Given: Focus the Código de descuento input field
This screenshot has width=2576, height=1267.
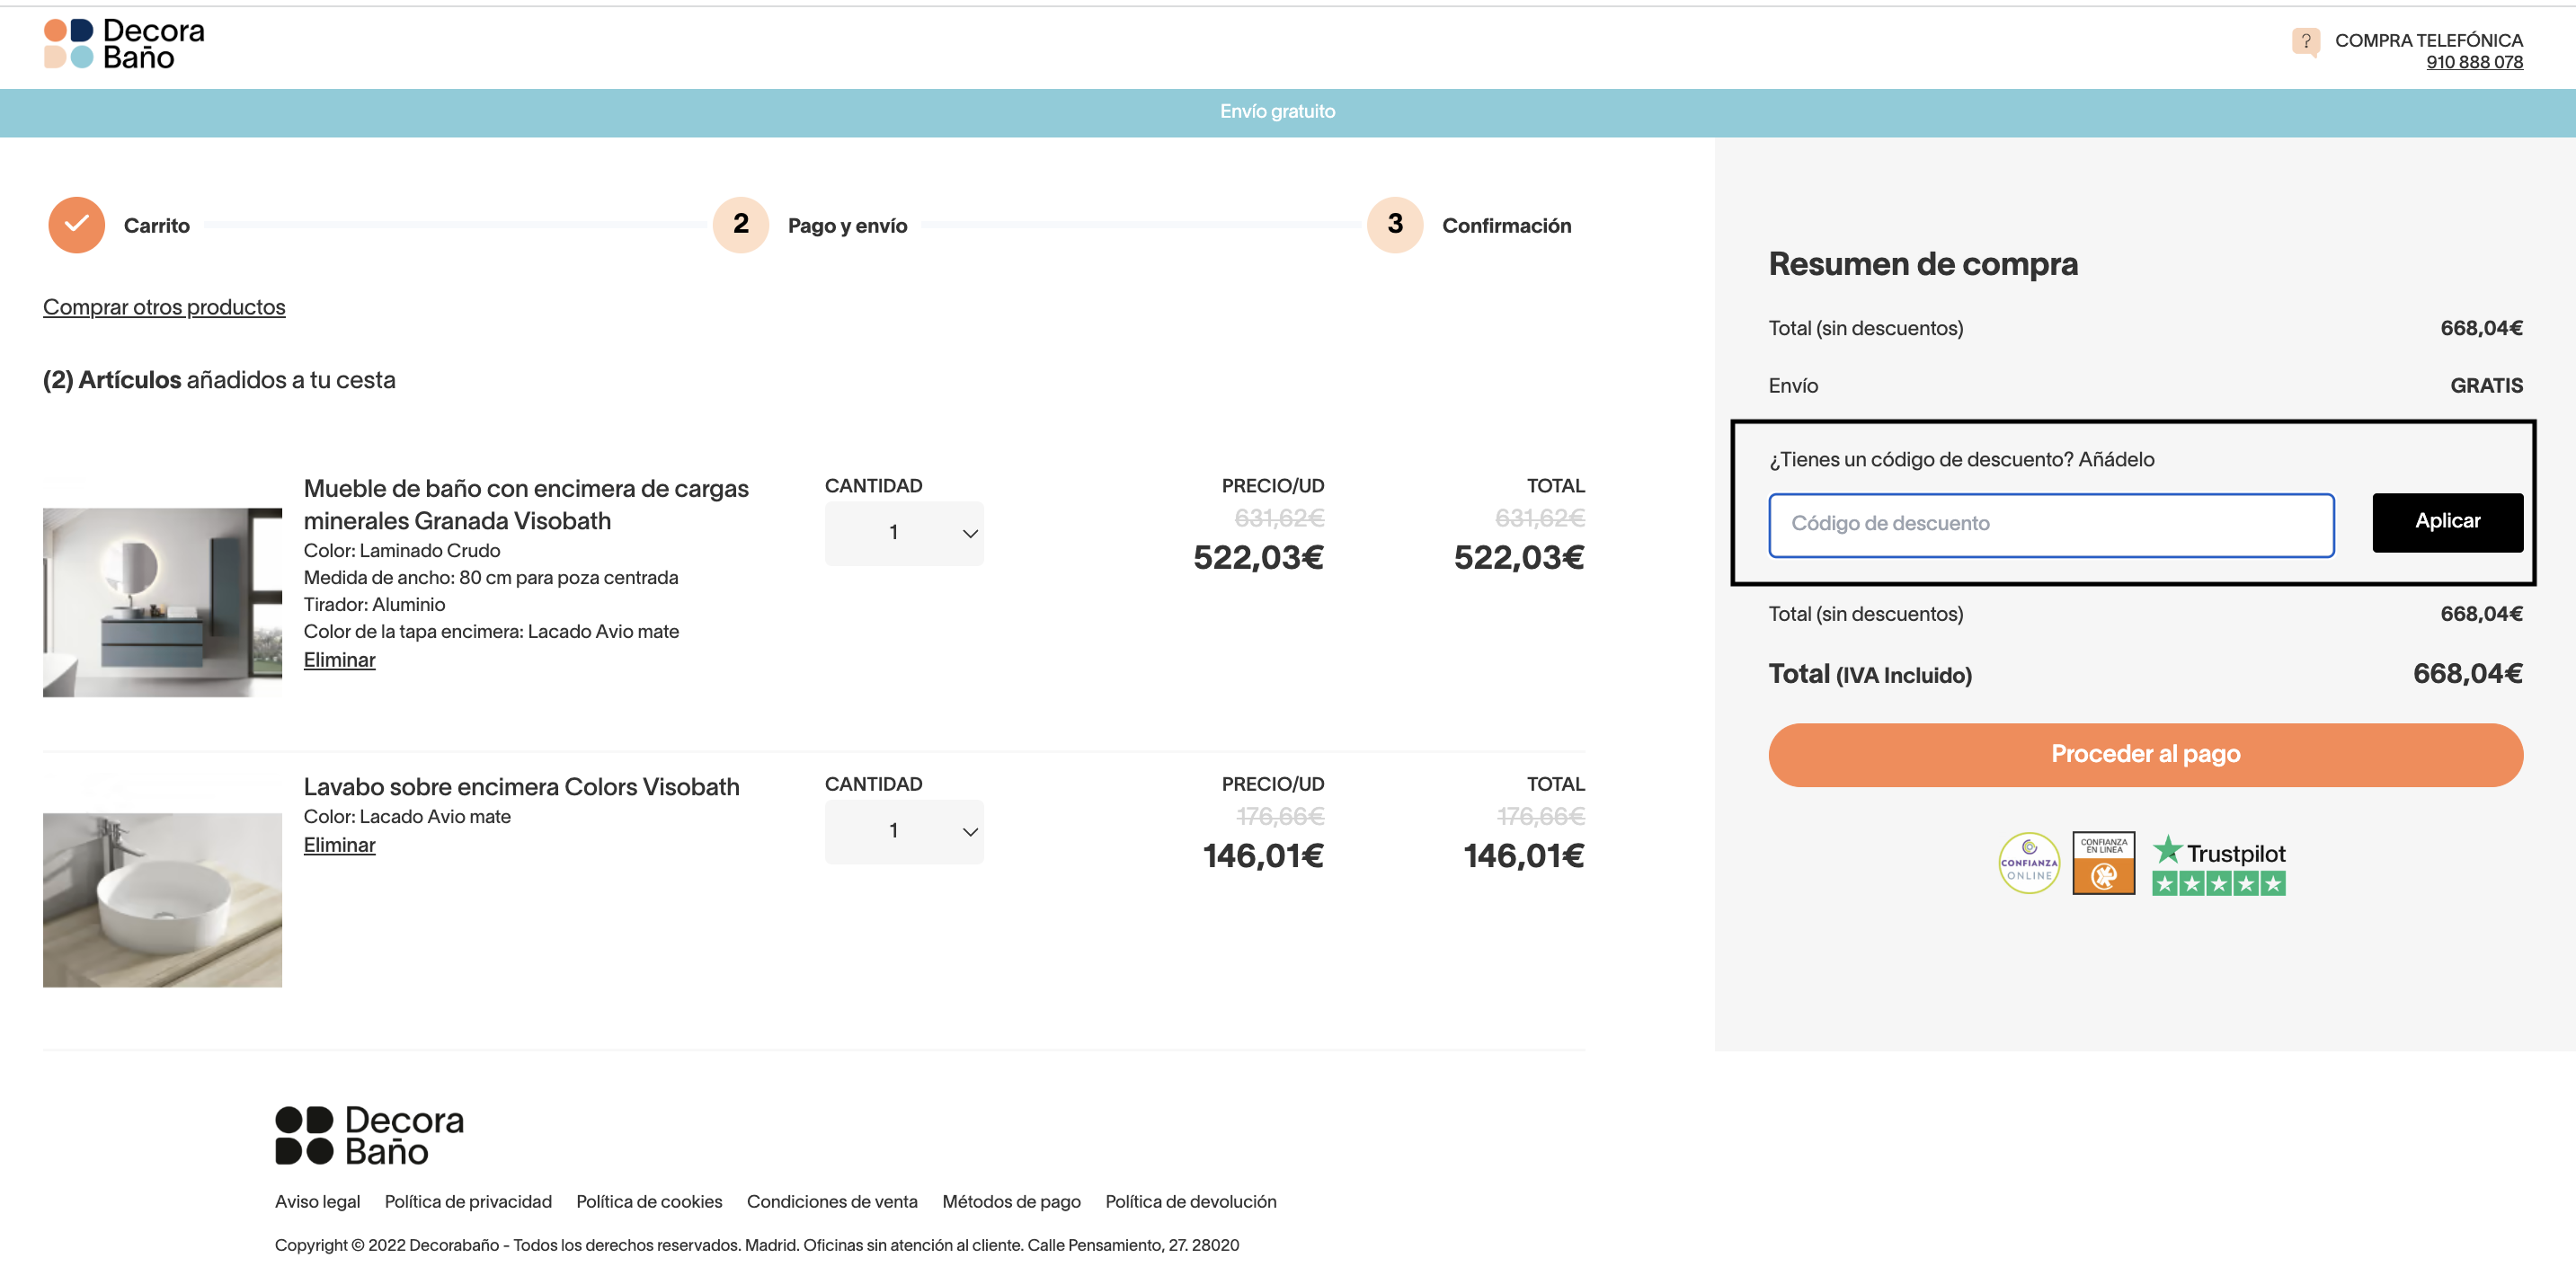Looking at the screenshot, I should pos(2051,524).
